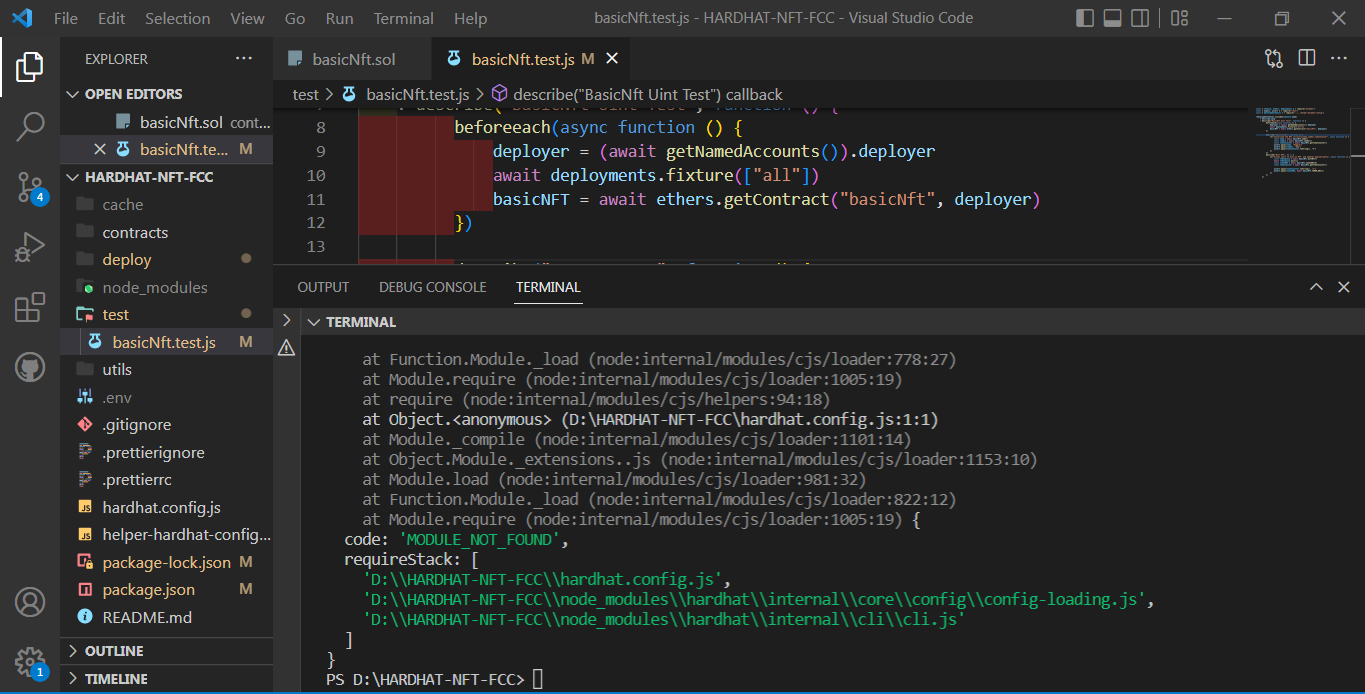Maximize the panel with the up chevron
This screenshot has width=1365, height=694.
pyautogui.click(x=1316, y=287)
